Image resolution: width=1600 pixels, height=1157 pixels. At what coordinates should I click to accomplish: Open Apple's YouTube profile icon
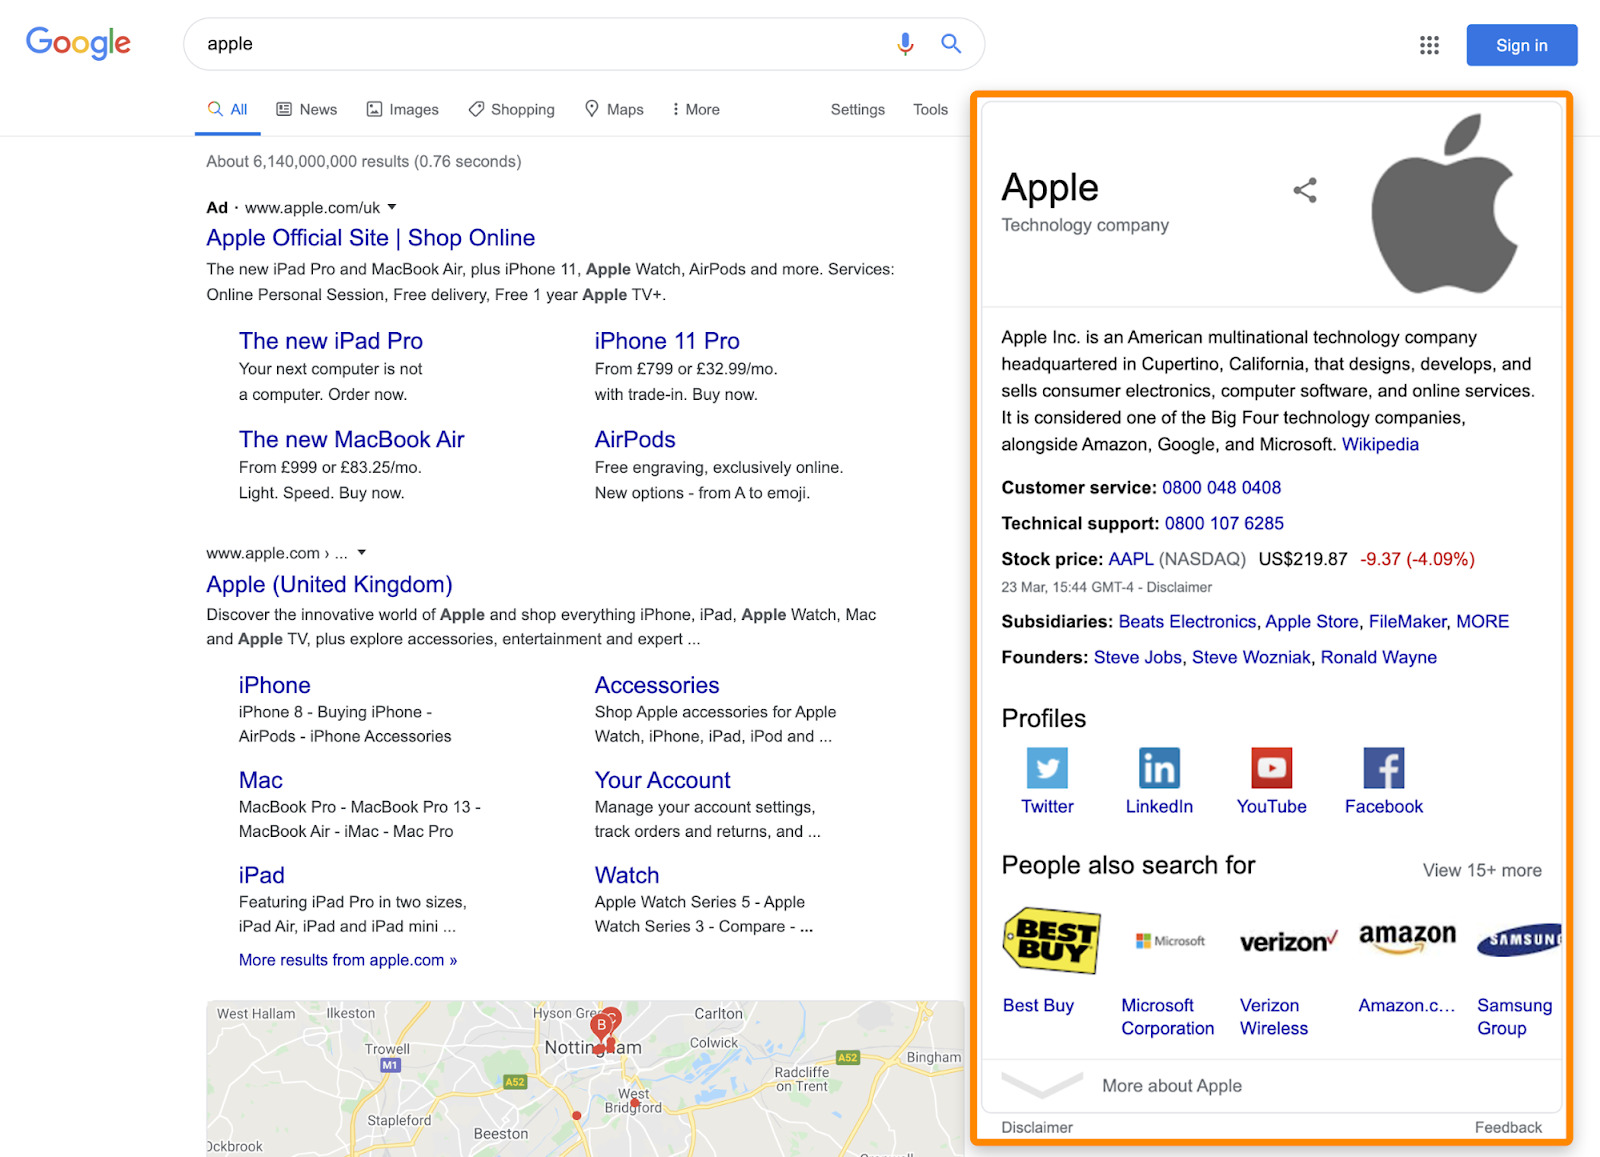pyautogui.click(x=1270, y=768)
